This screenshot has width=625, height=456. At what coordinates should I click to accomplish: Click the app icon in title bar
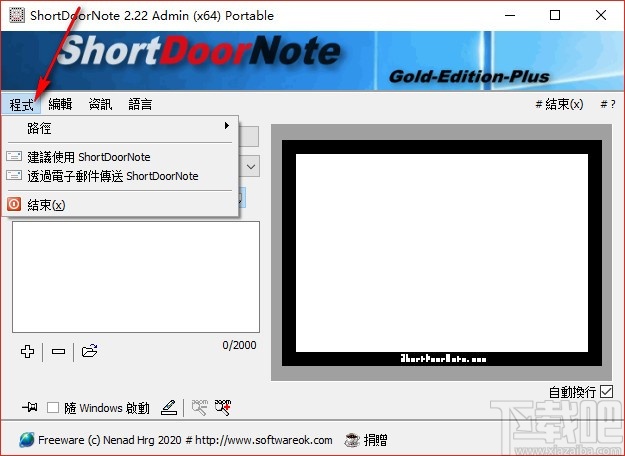point(17,15)
